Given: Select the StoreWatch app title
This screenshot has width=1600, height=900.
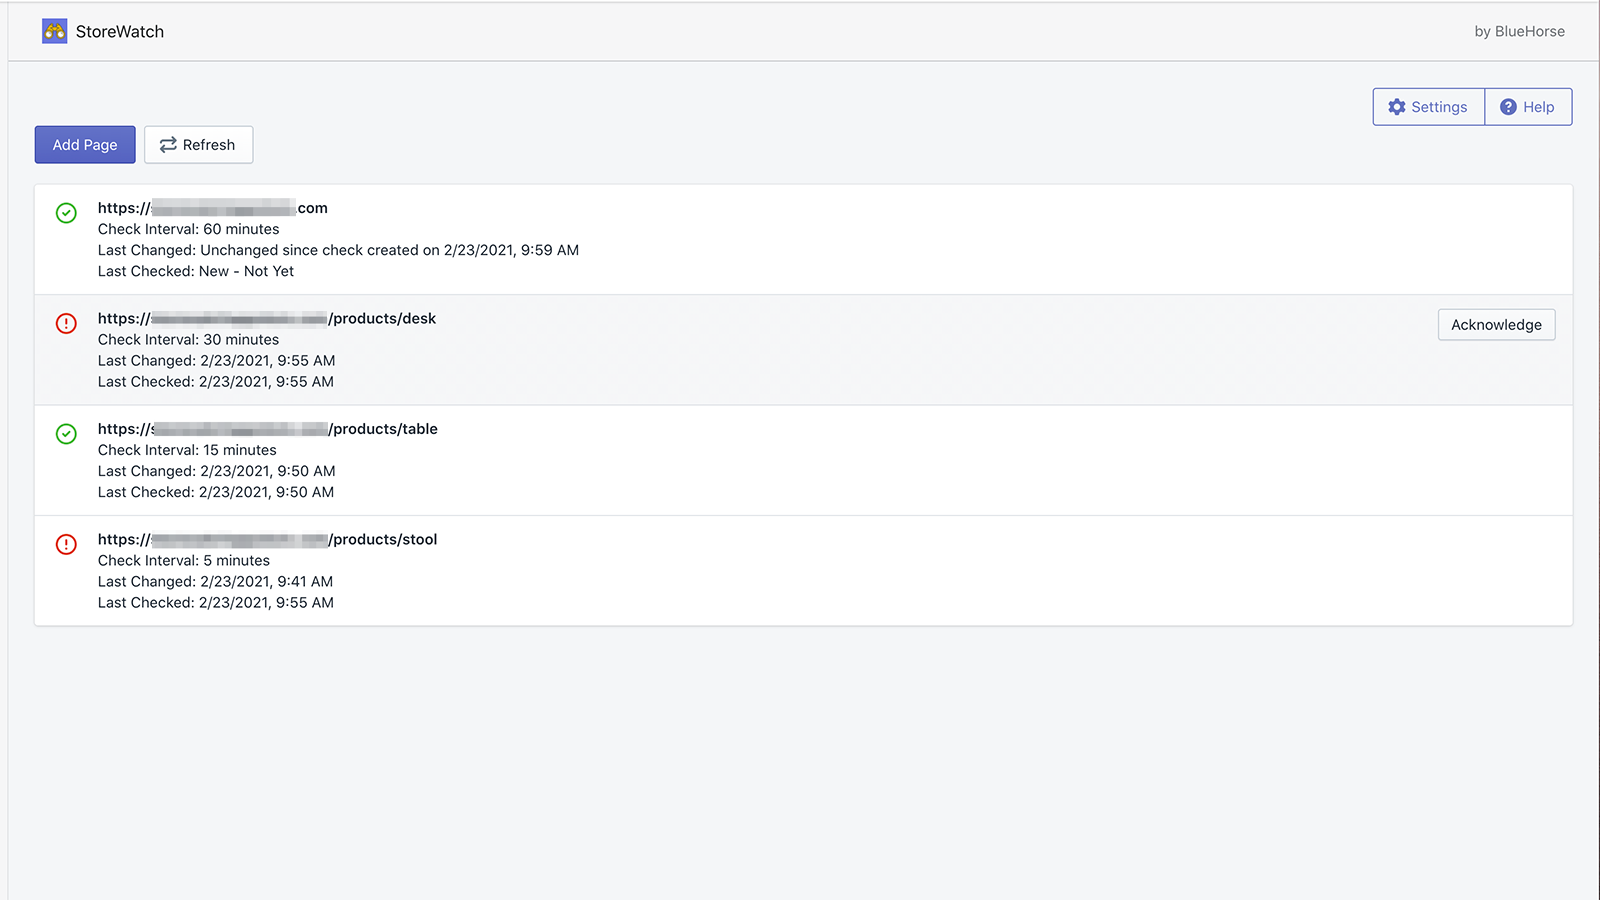Looking at the screenshot, I should point(120,32).
